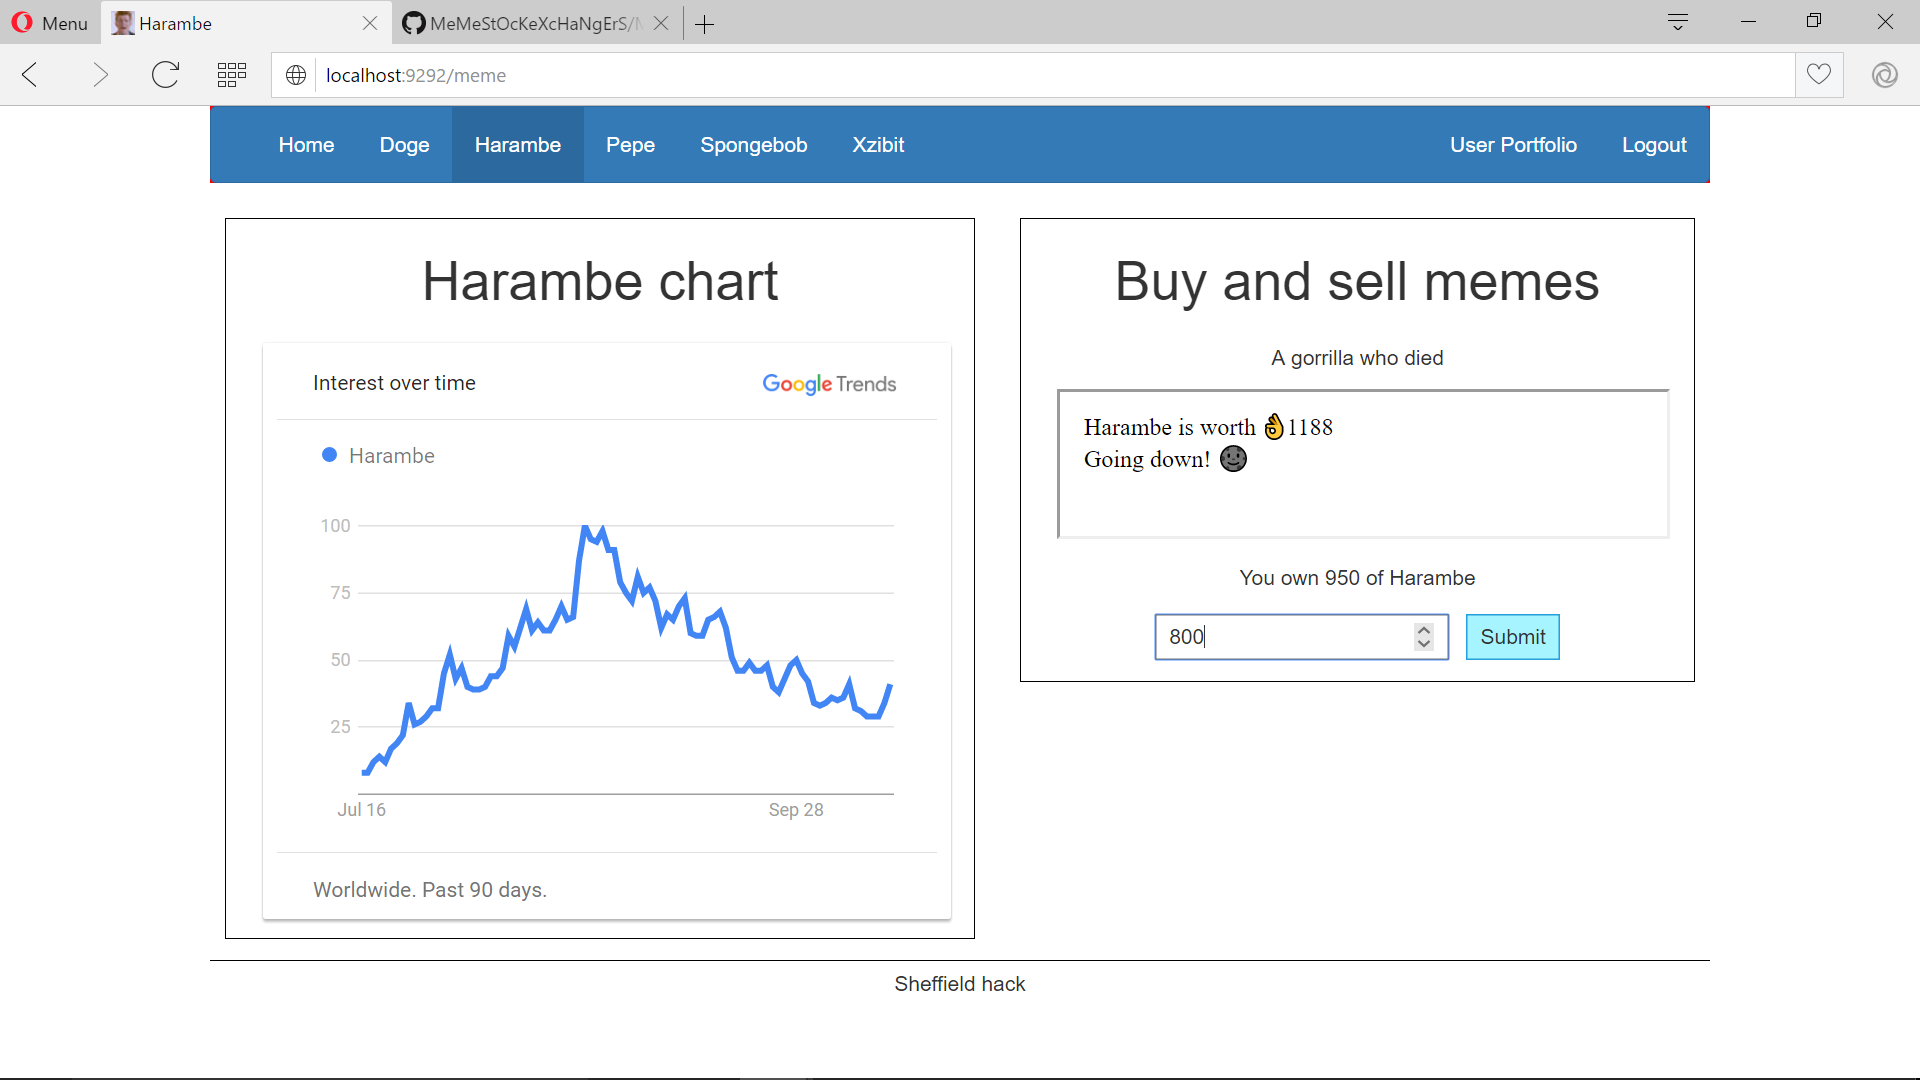Open the Opera Menu button
1920x1080 pixels.
(50, 23)
